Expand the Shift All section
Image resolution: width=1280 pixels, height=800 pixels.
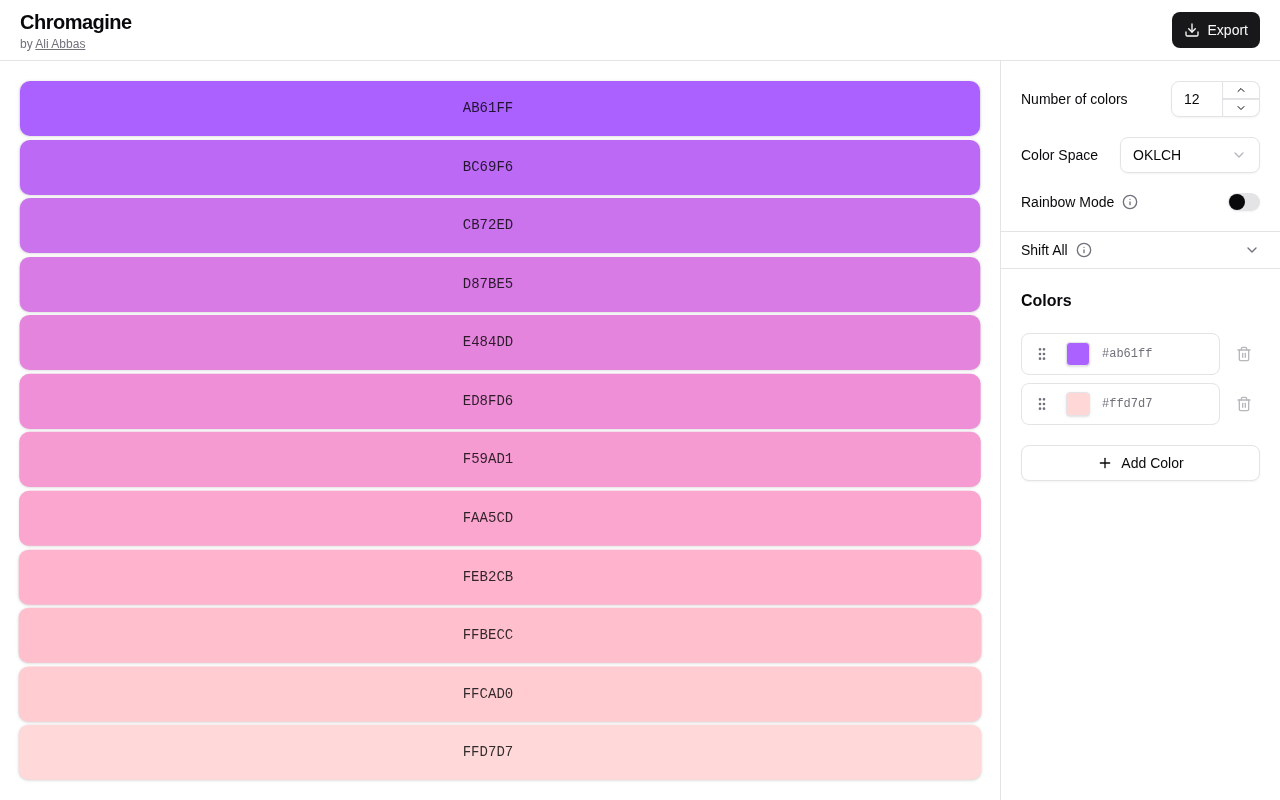point(1251,250)
